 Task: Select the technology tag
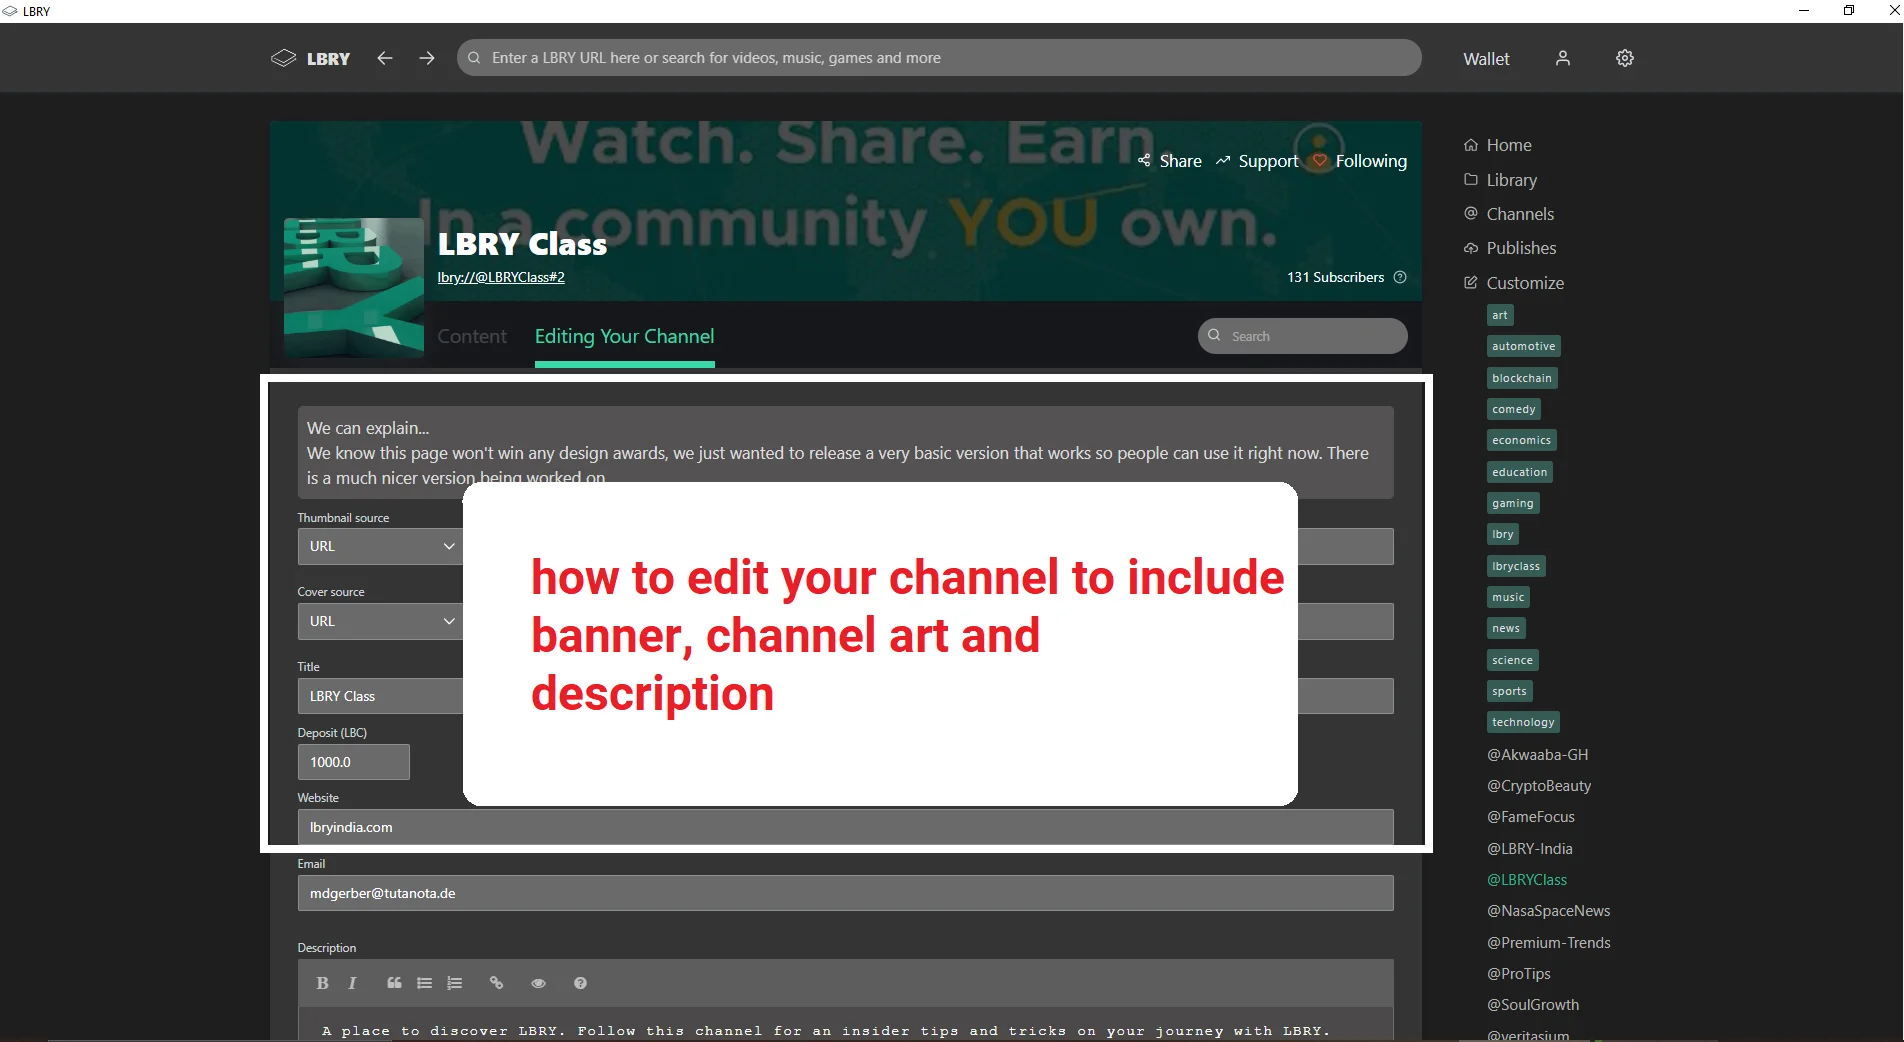click(x=1523, y=722)
